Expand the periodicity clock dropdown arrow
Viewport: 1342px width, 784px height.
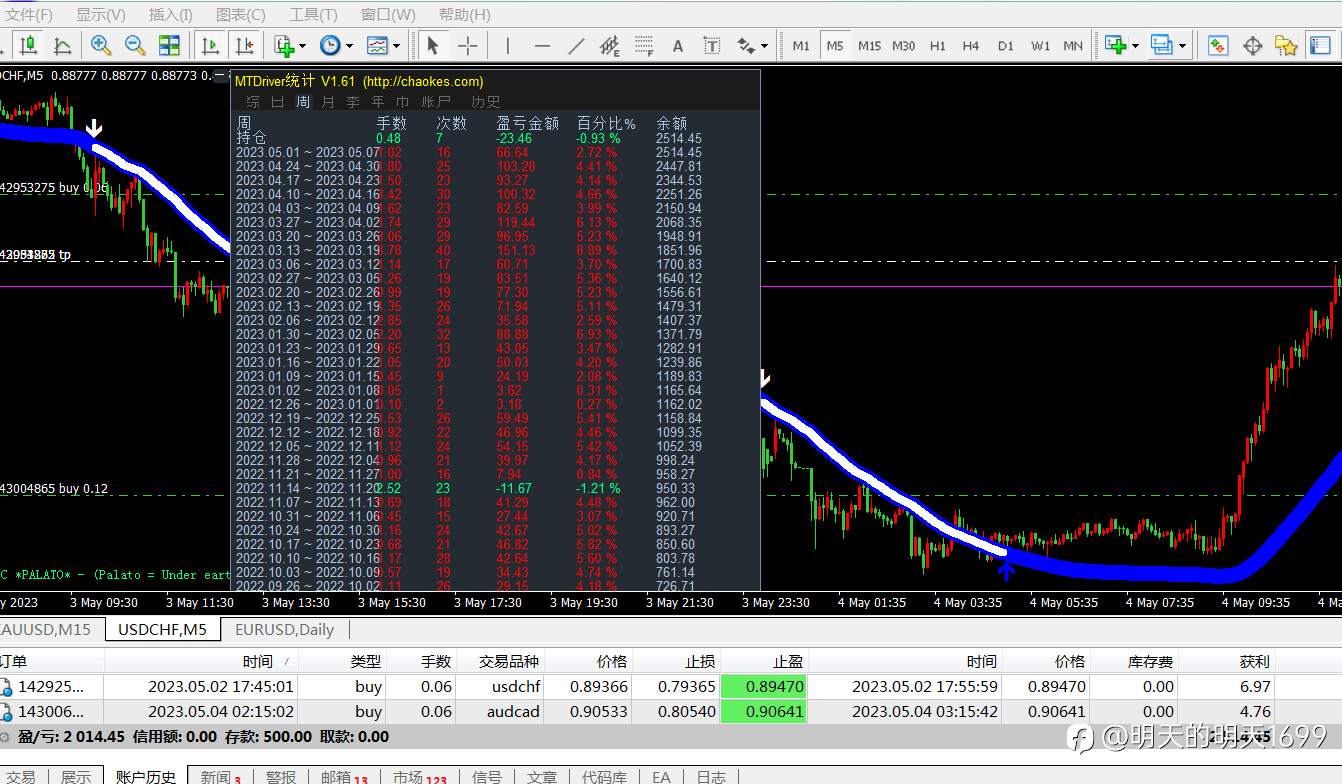click(x=349, y=46)
